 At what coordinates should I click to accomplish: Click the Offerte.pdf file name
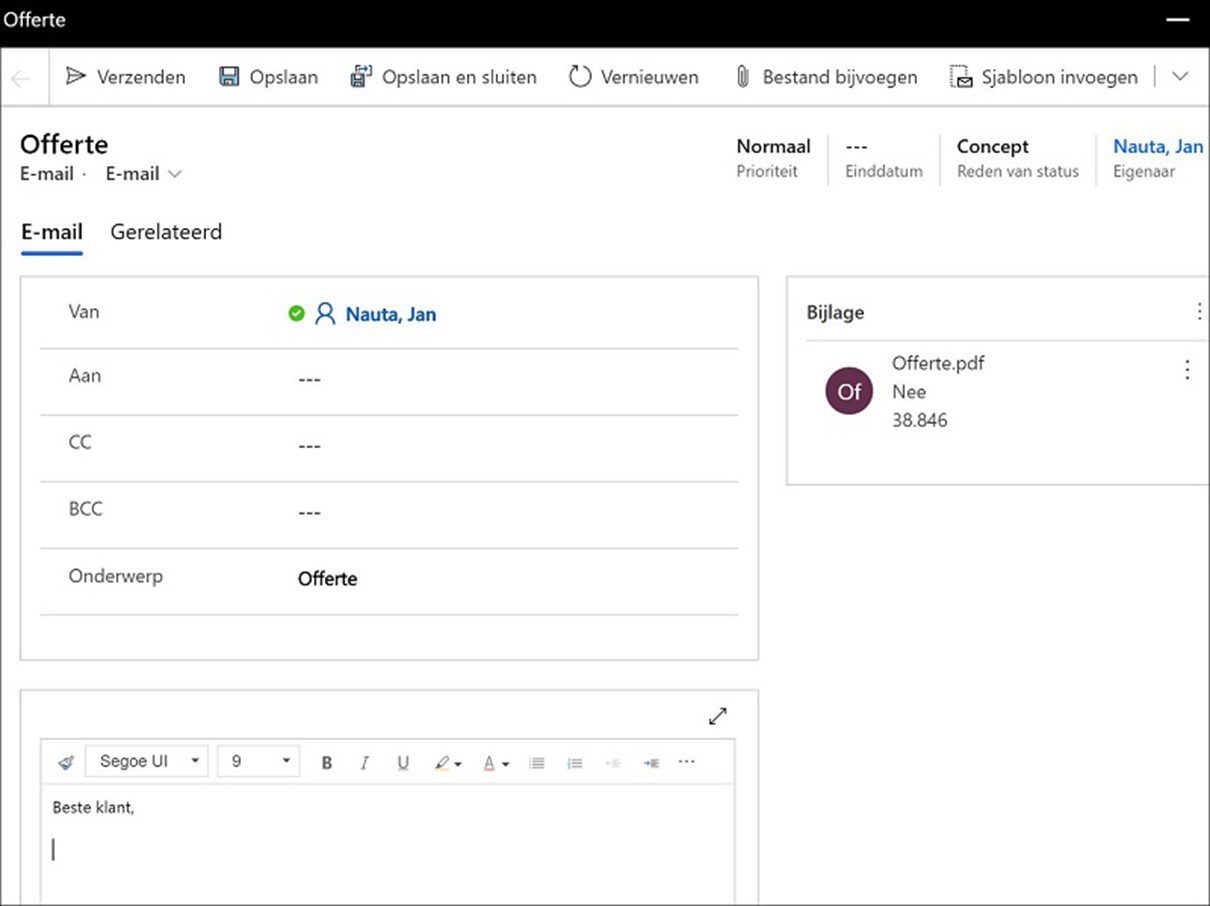tap(938, 363)
